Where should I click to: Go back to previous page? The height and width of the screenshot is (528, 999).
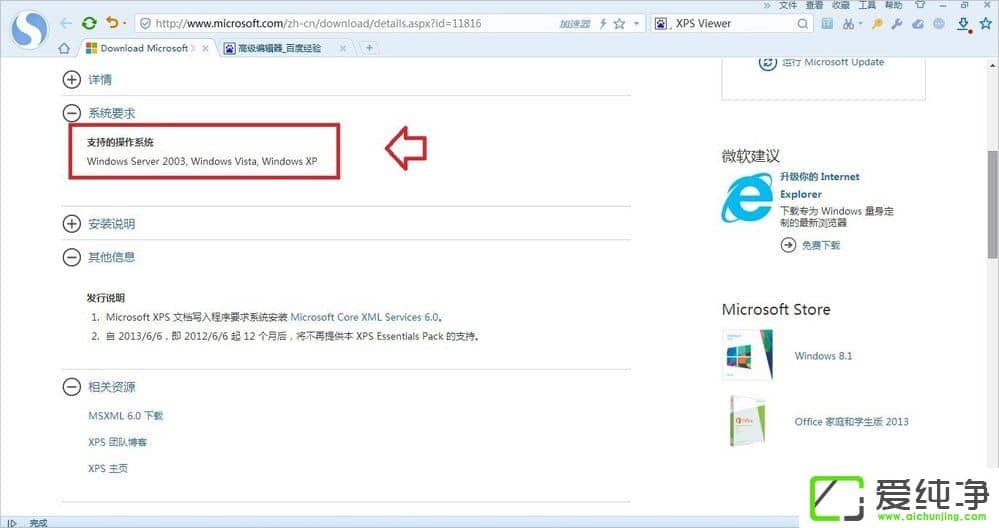pyautogui.click(x=66, y=24)
